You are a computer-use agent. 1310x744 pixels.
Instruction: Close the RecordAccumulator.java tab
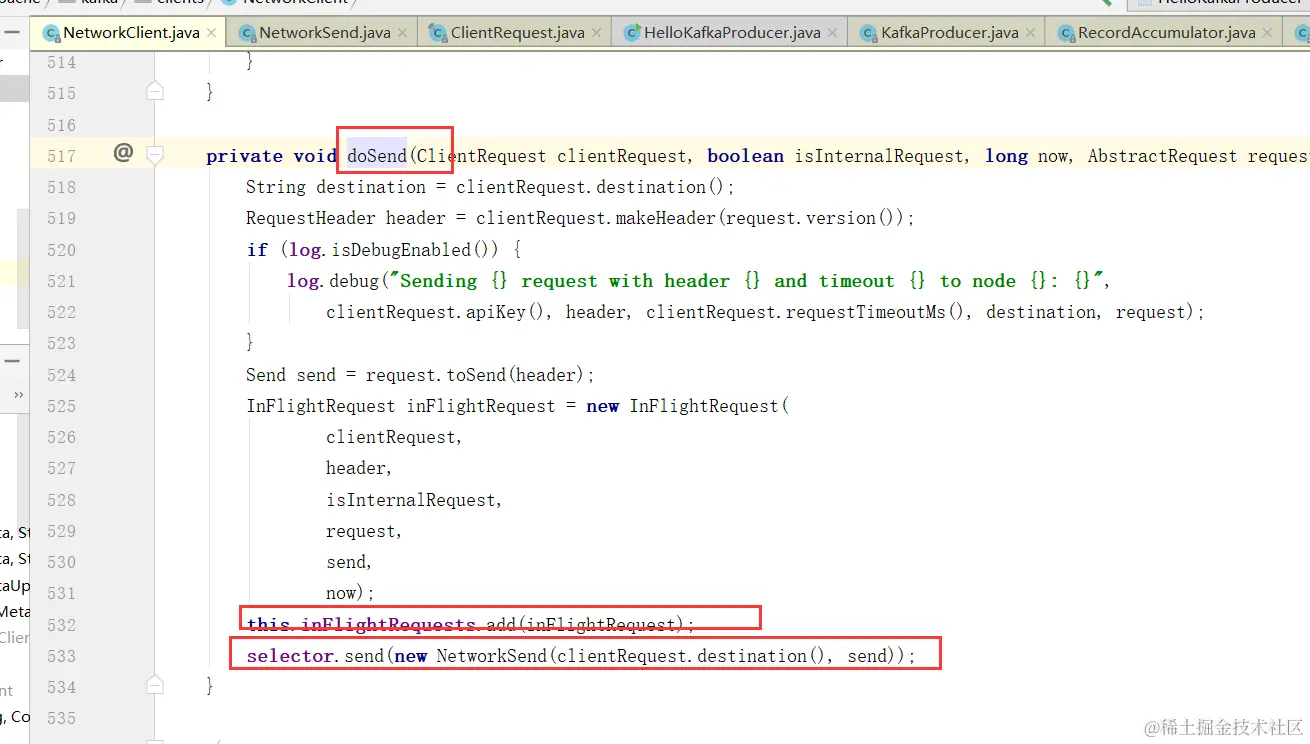pos(1266,33)
